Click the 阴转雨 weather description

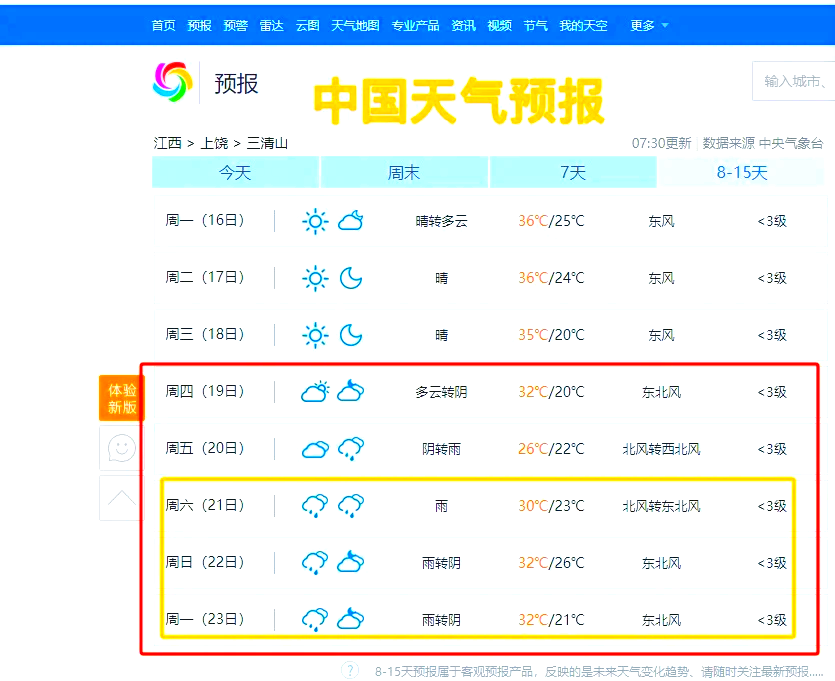click(x=441, y=449)
